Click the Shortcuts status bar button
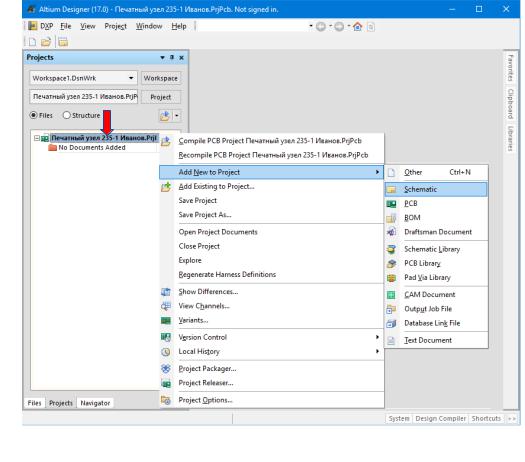The image size is (525, 462). pyautogui.click(x=486, y=418)
